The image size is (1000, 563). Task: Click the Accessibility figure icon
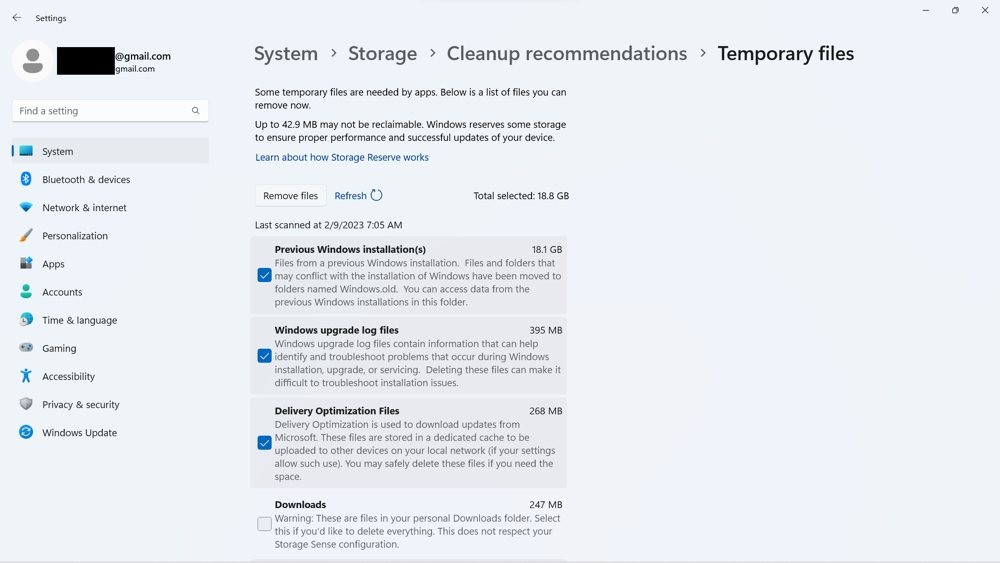coord(26,376)
